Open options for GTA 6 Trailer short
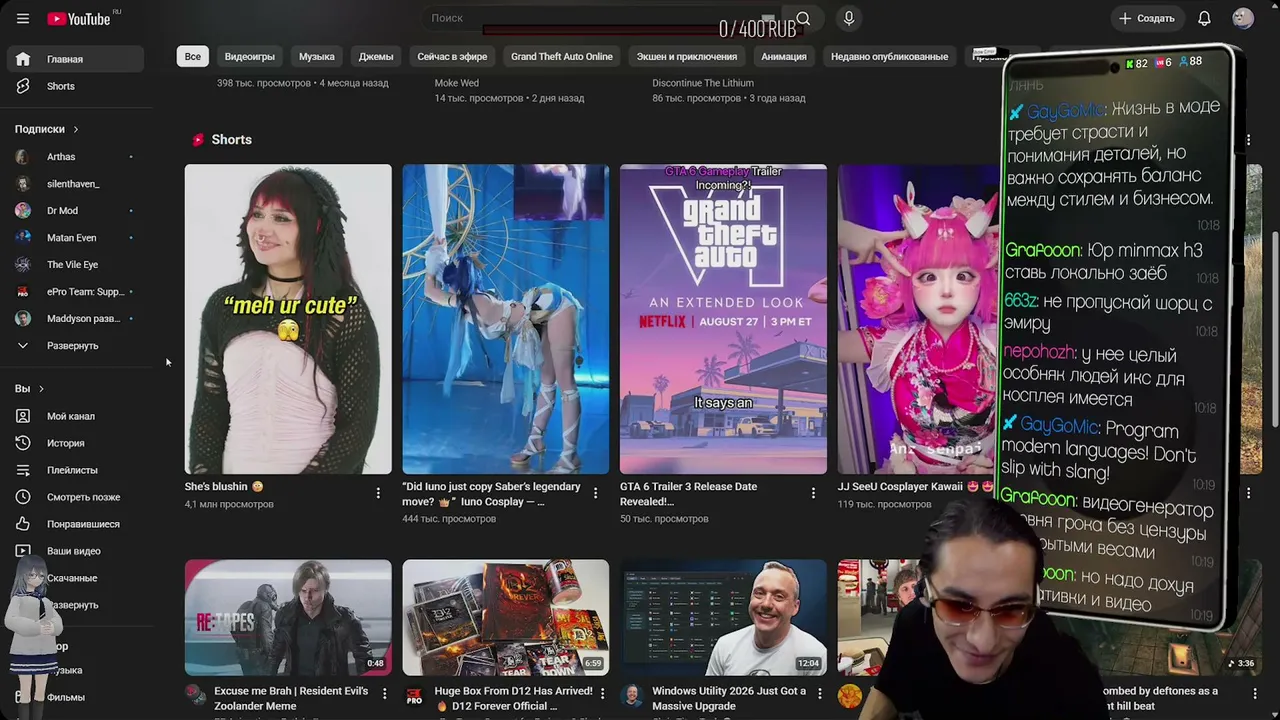Viewport: 1280px width, 720px height. point(813,493)
